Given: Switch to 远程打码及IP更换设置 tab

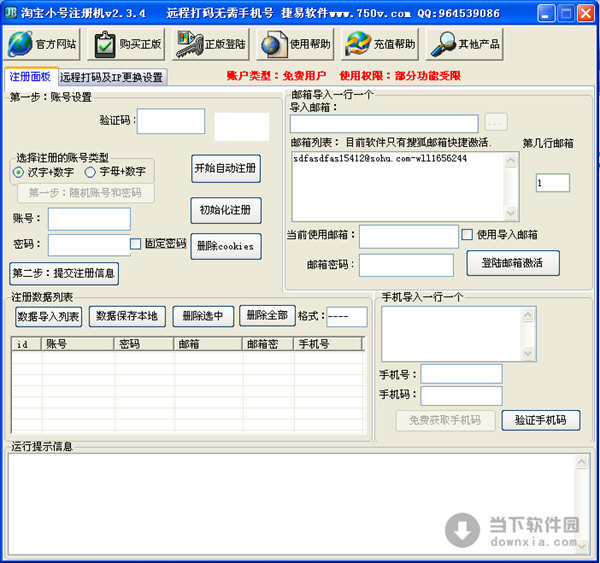Looking at the screenshot, I should [x=112, y=77].
